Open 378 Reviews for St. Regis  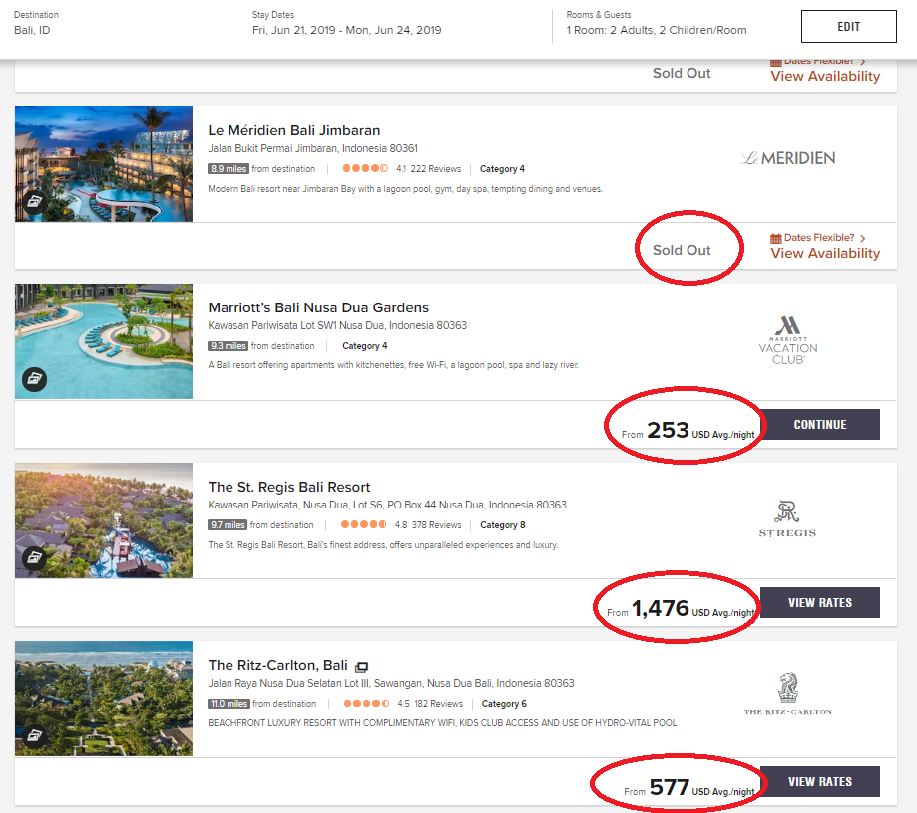pyautogui.click(x=436, y=525)
